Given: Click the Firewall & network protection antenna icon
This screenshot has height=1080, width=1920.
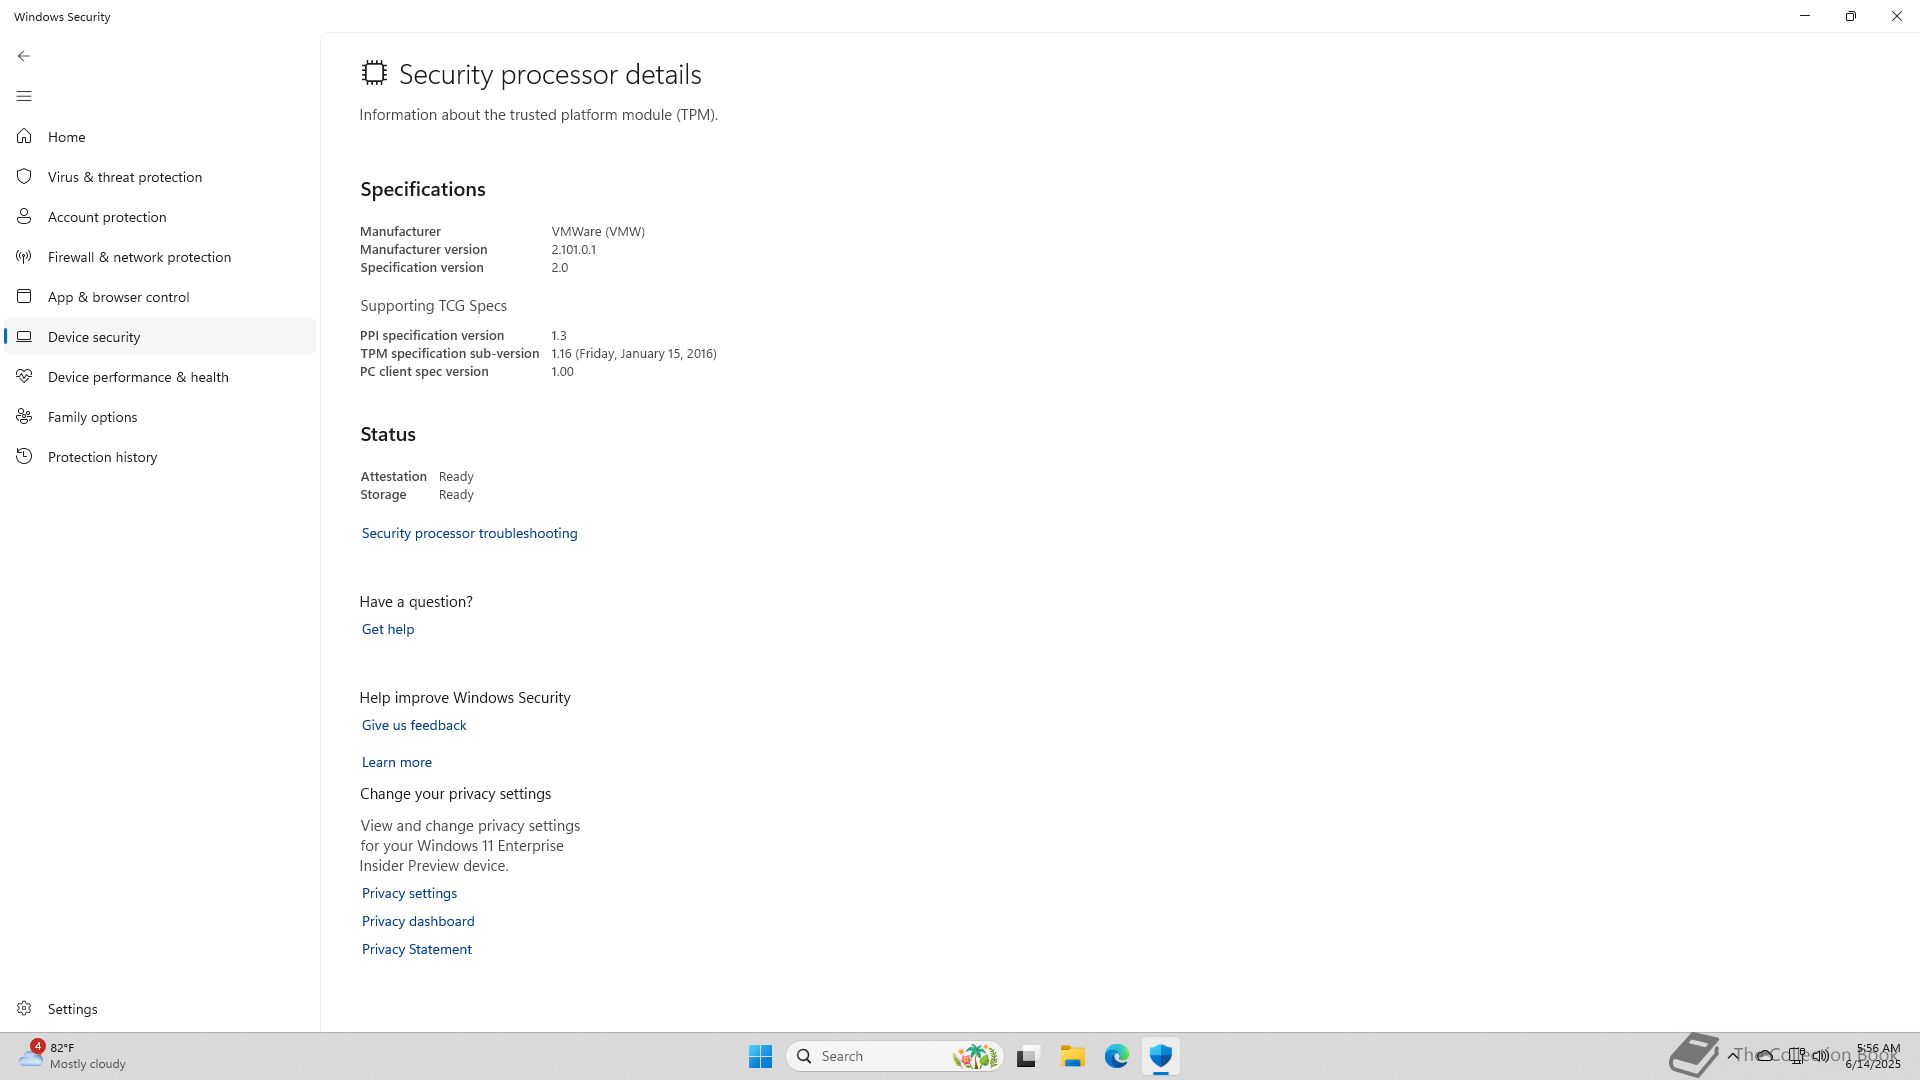Looking at the screenshot, I should [24, 257].
